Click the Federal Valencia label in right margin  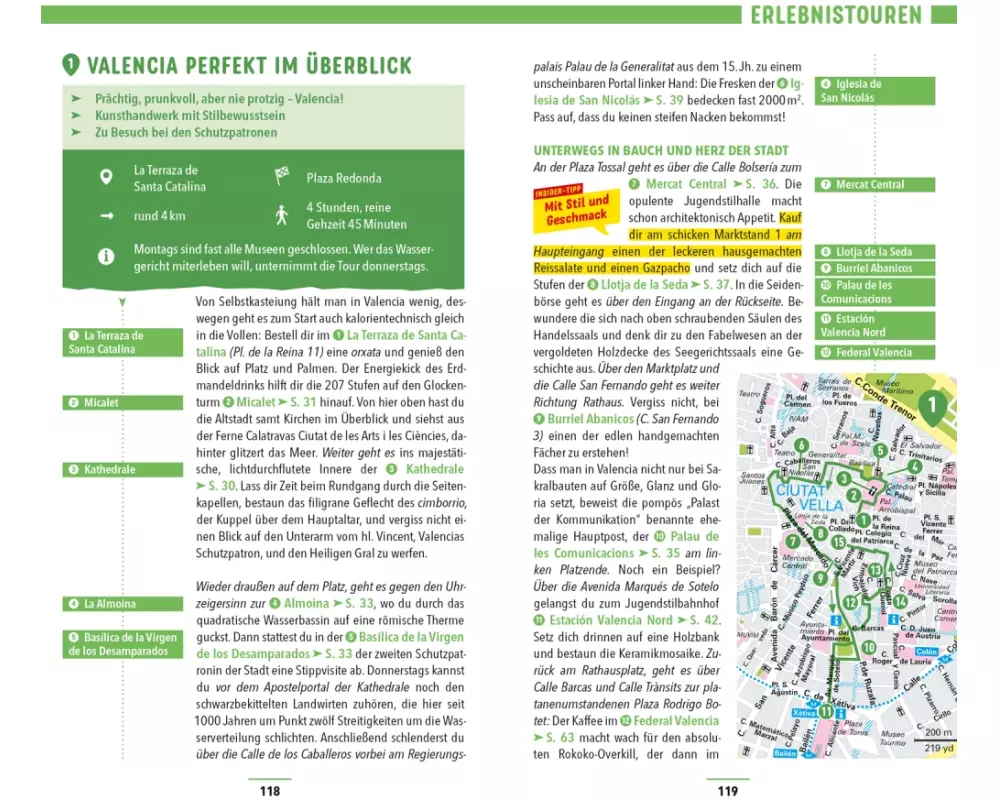click(875, 353)
